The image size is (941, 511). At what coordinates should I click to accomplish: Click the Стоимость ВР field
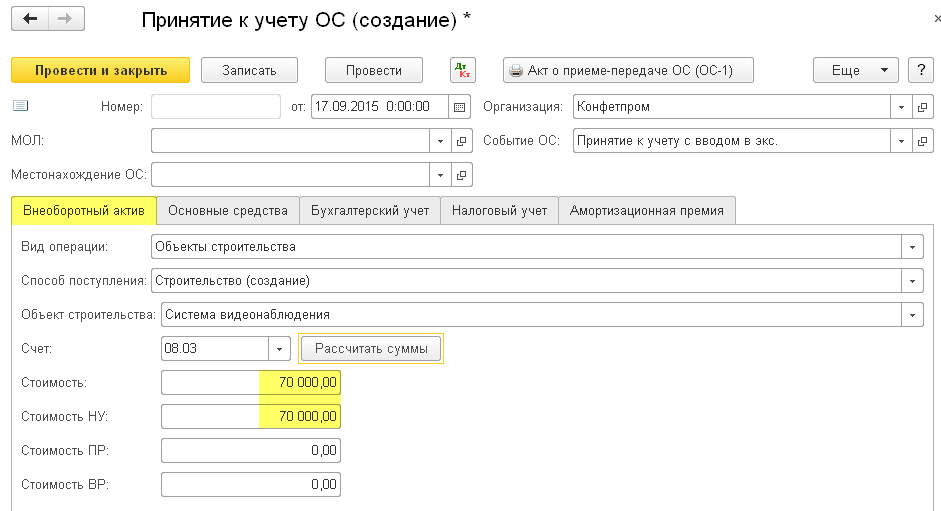click(x=251, y=485)
